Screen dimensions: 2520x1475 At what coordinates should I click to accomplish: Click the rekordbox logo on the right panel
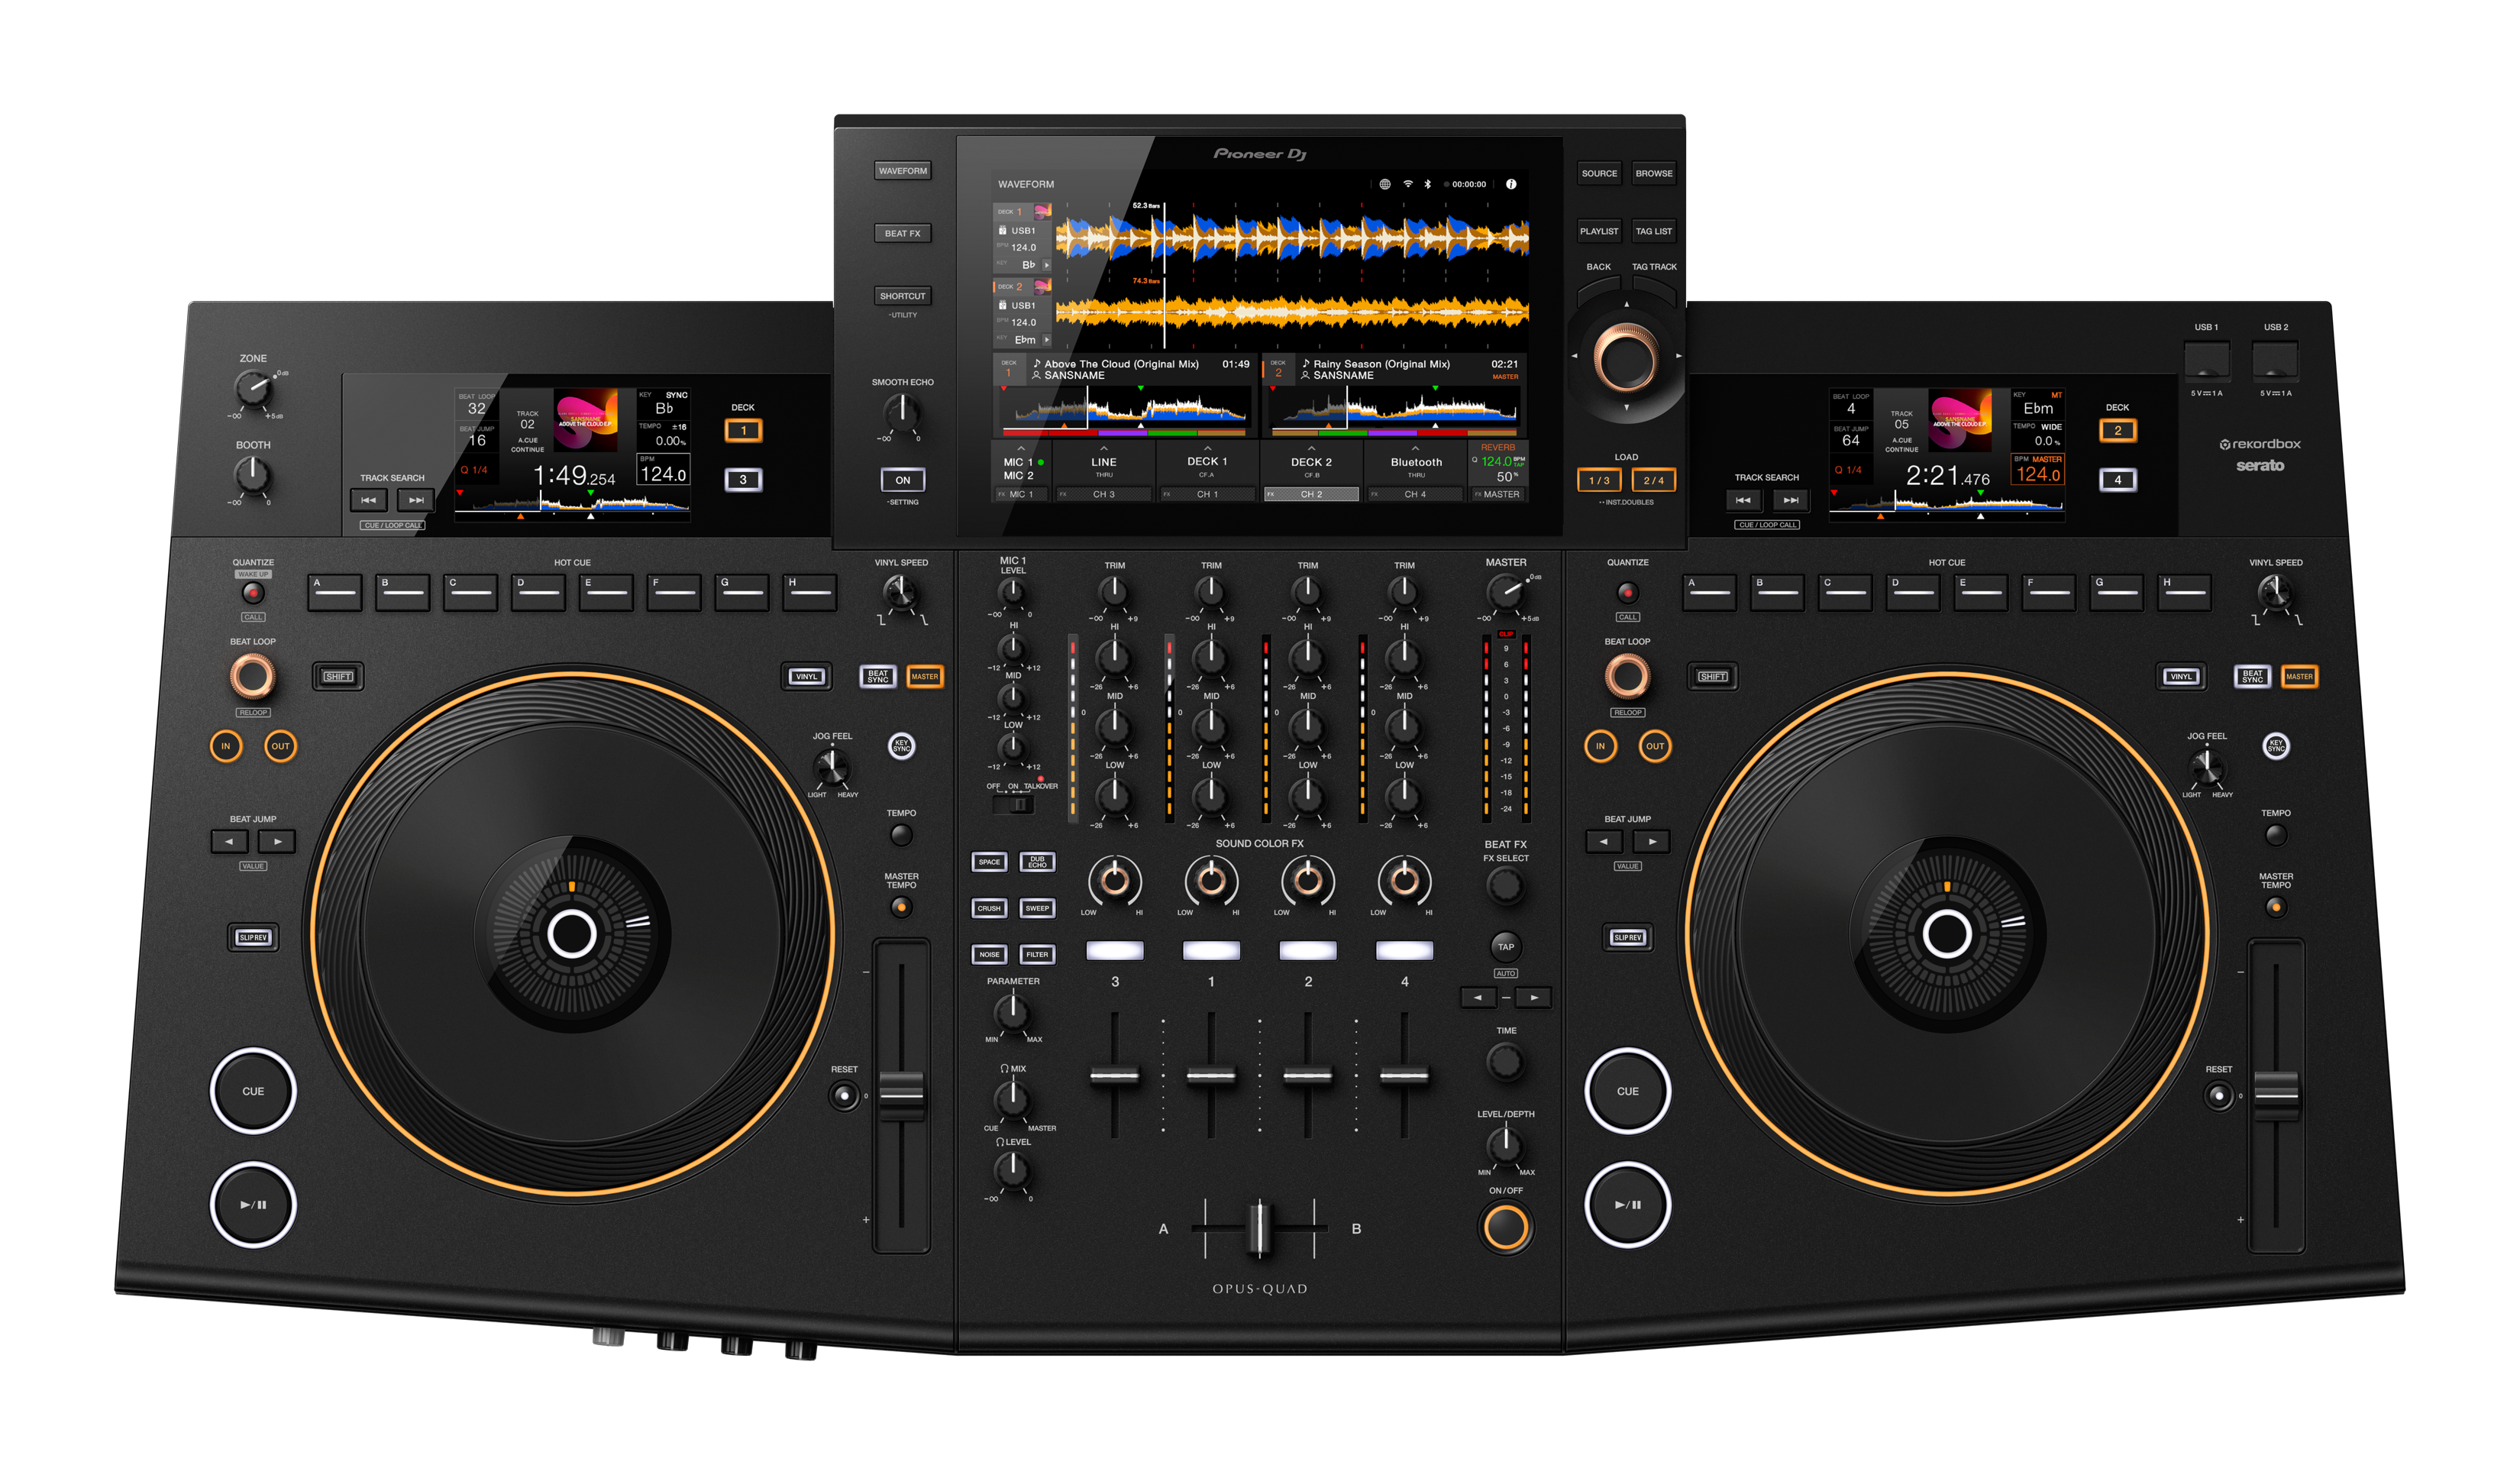point(2263,445)
